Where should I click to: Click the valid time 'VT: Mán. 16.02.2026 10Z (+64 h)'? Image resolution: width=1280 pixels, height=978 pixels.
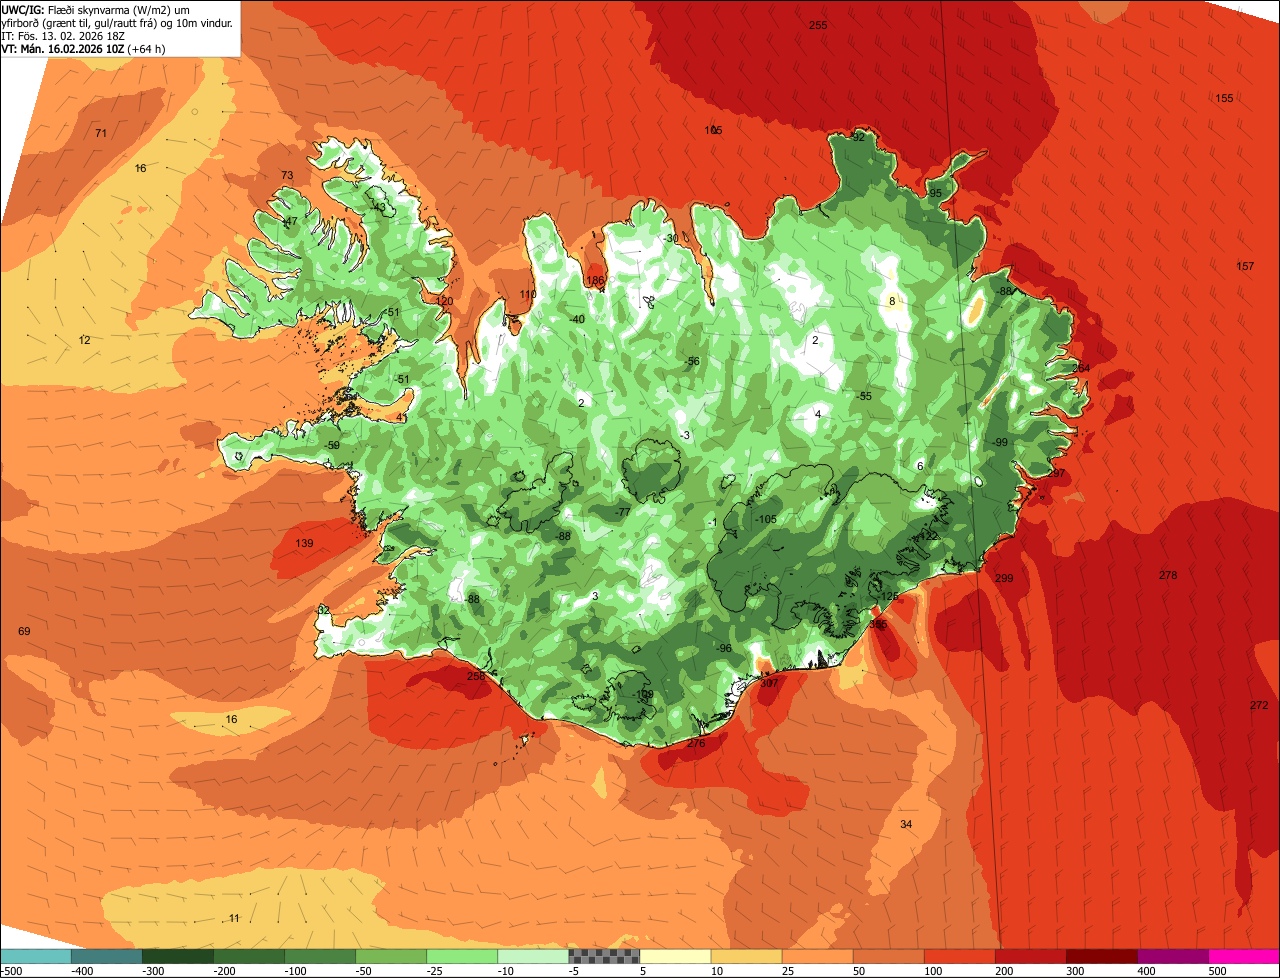[x=83, y=48]
